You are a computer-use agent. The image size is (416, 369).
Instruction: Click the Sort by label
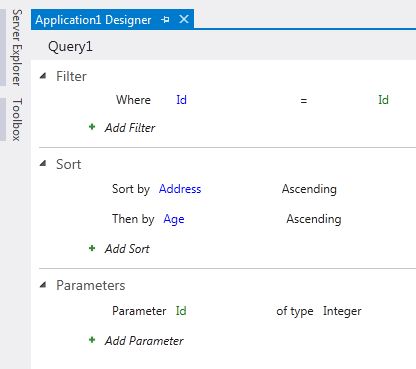[x=131, y=189]
